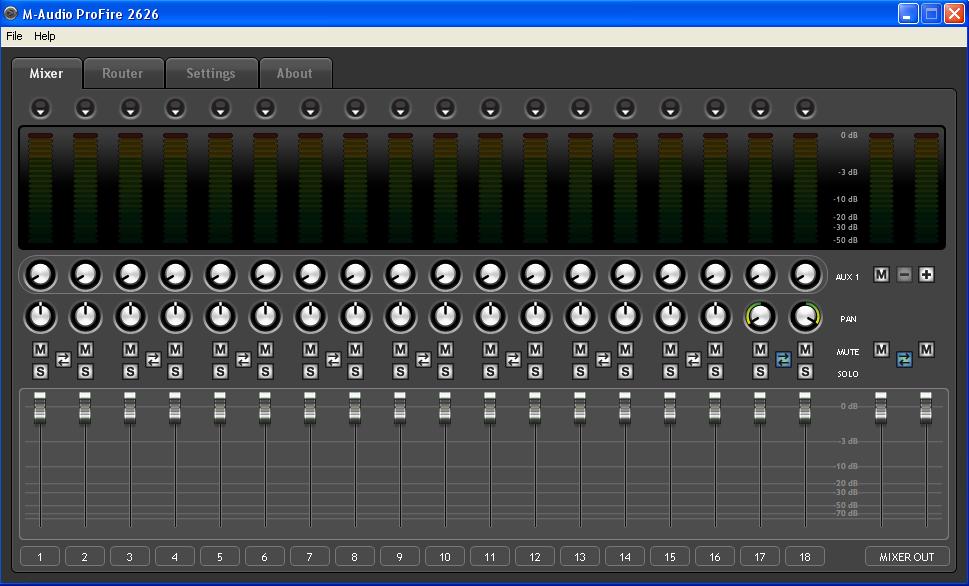The width and height of the screenshot is (969, 586).
Task: Click the pan knob on channel 16
Action: 715,317
